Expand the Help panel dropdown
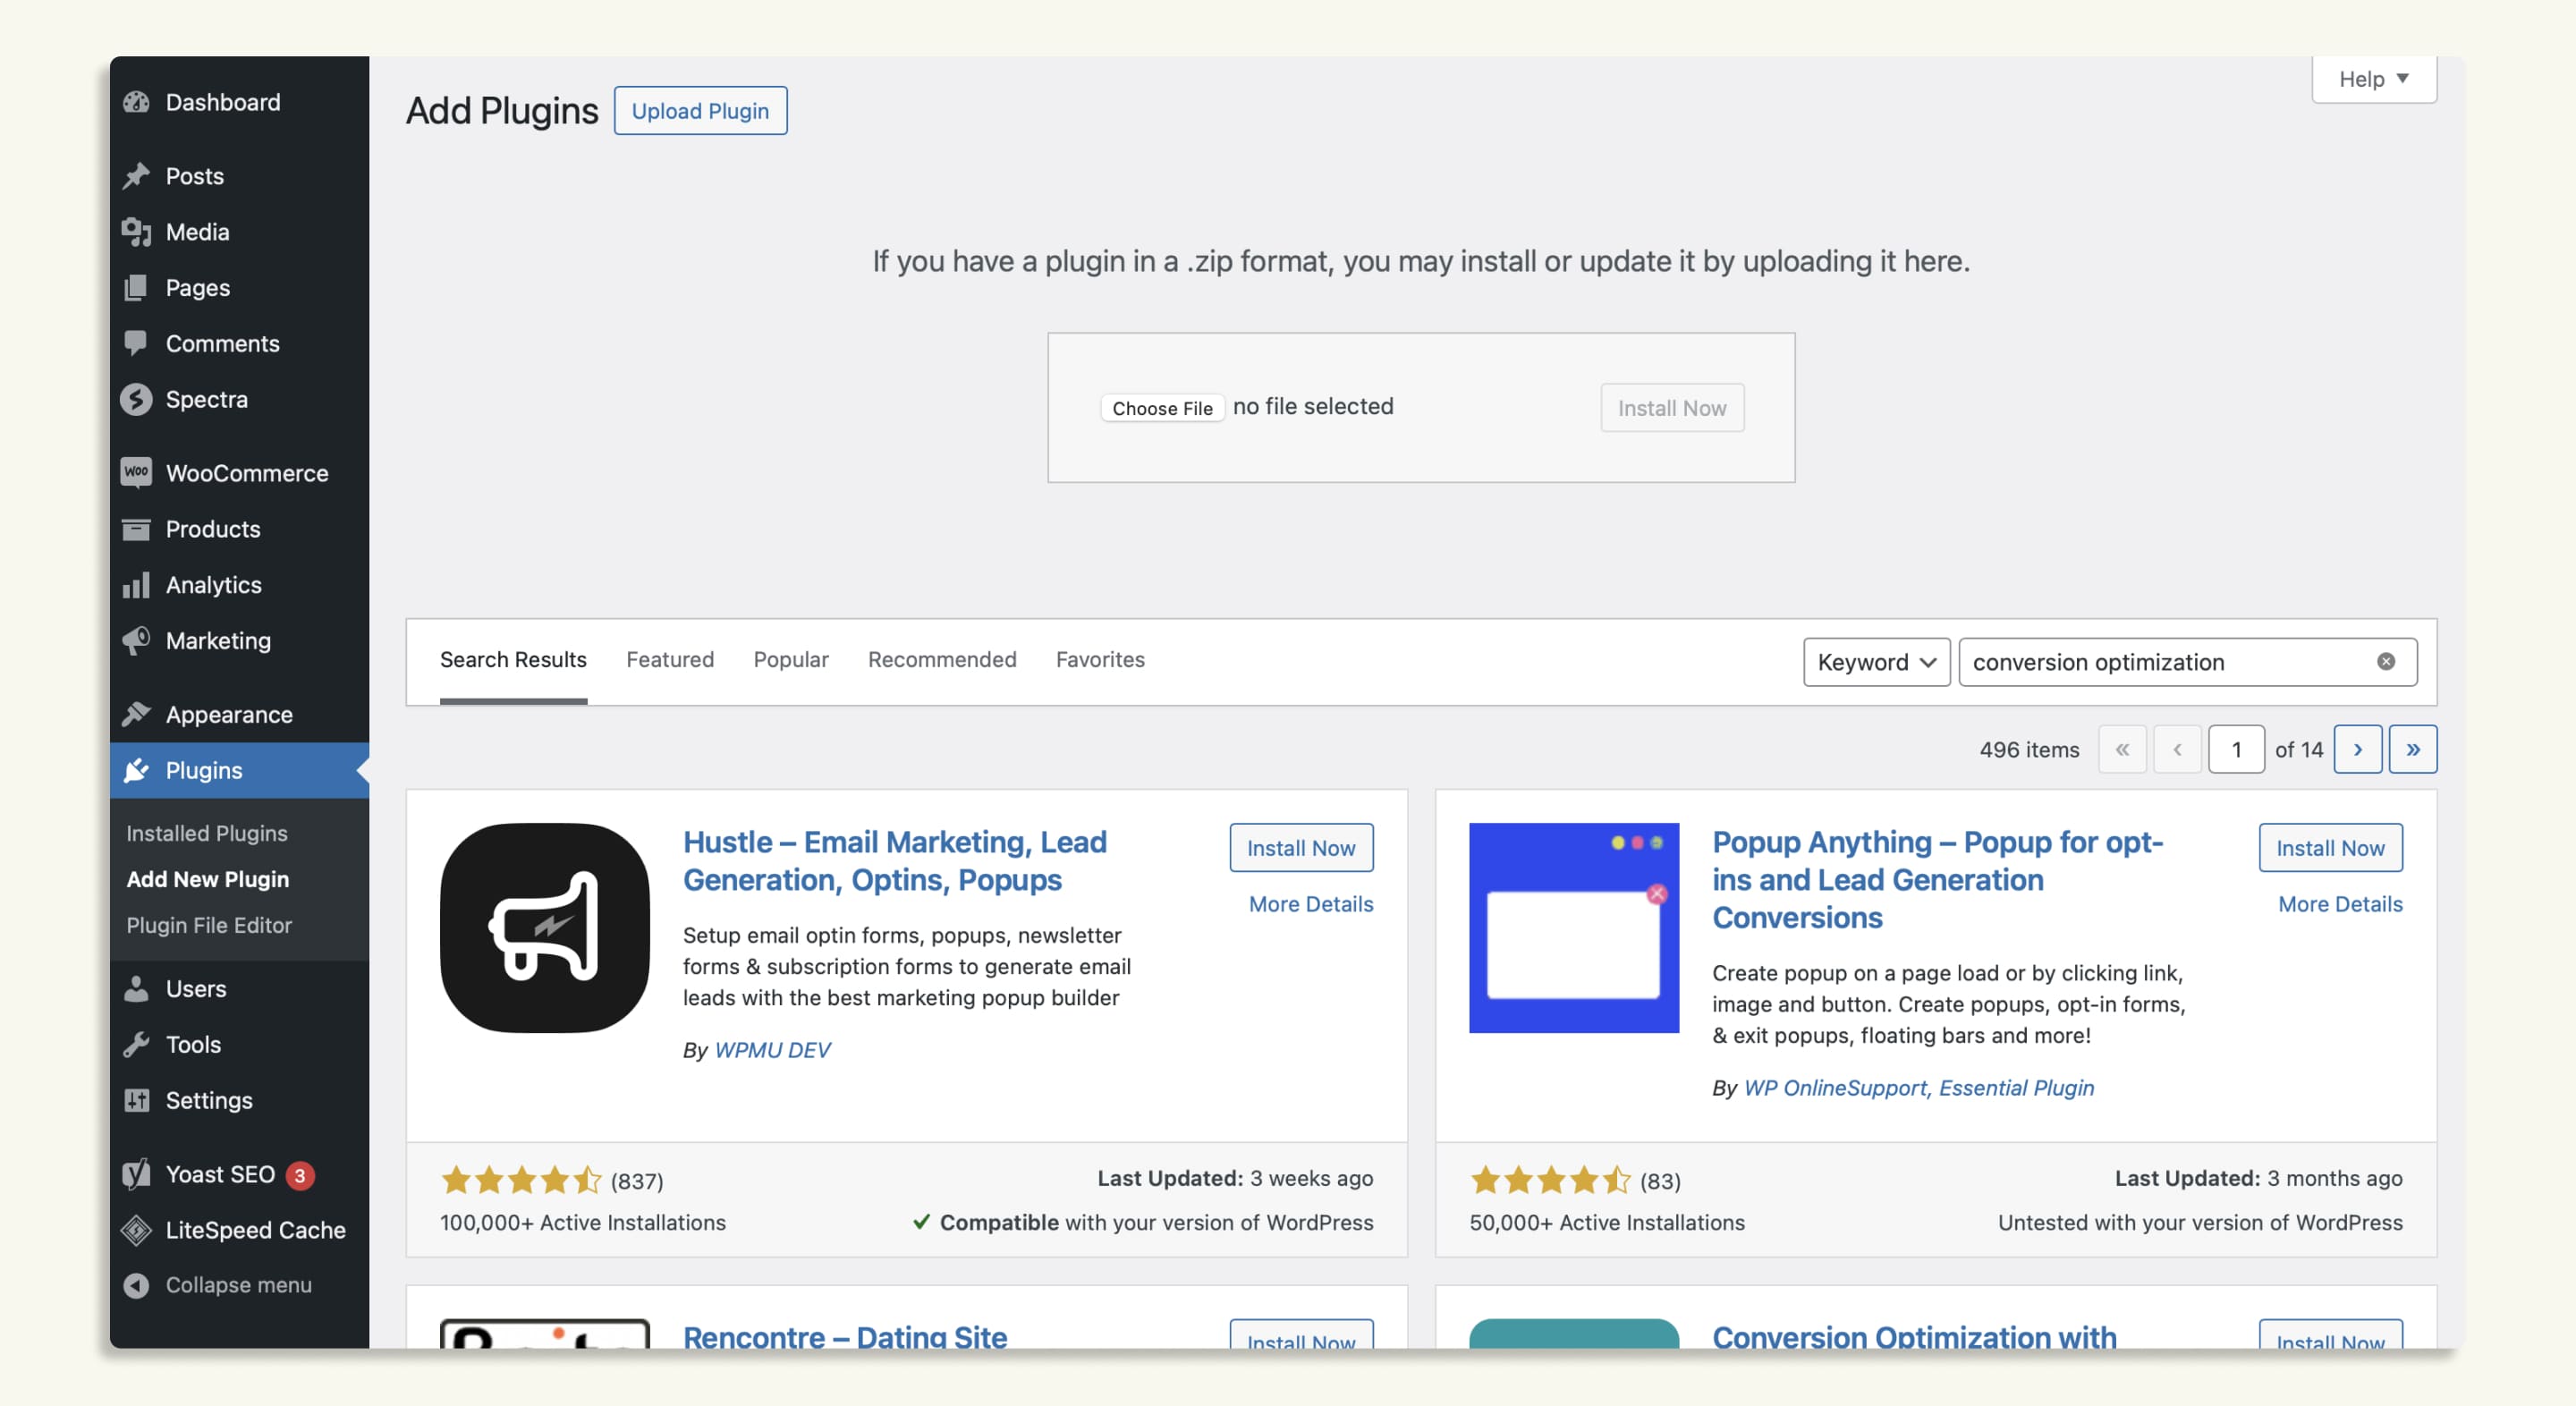 2373,79
